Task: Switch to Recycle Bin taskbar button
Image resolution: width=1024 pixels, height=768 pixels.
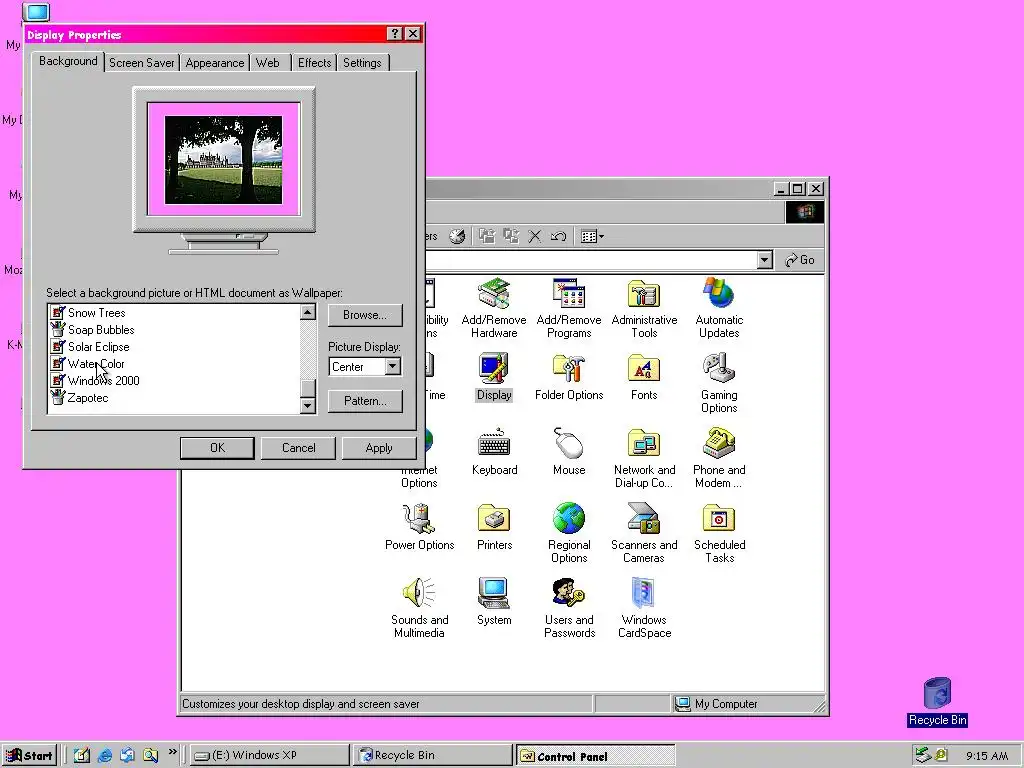Action: coord(433,756)
